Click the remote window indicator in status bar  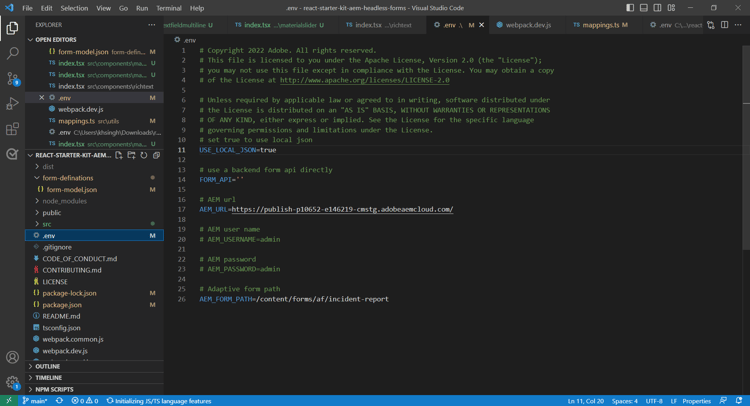(9, 401)
